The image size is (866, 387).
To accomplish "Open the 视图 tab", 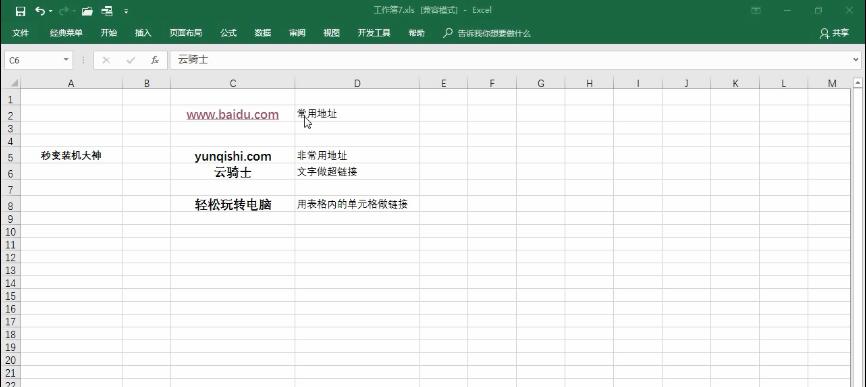I will point(331,33).
